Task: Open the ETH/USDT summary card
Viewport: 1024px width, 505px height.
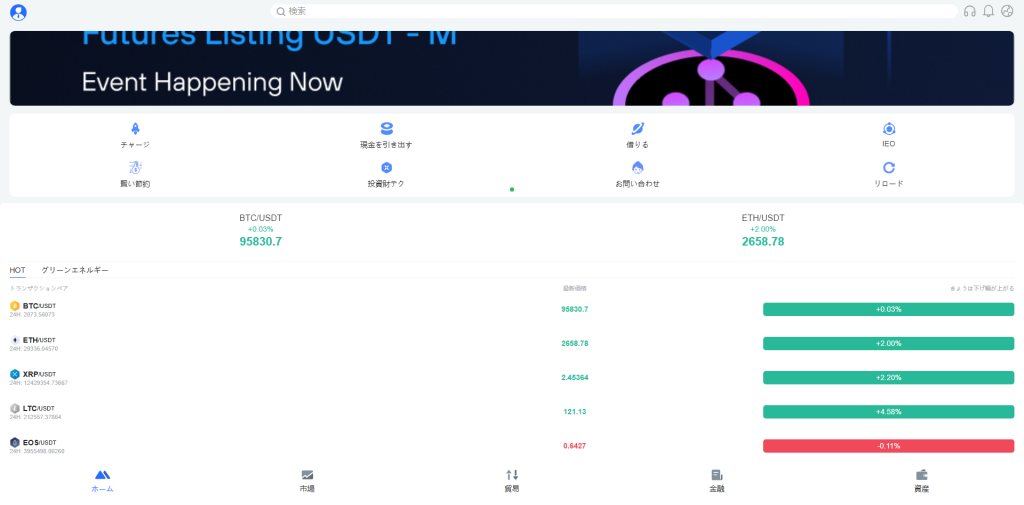Action: pyautogui.click(x=763, y=230)
